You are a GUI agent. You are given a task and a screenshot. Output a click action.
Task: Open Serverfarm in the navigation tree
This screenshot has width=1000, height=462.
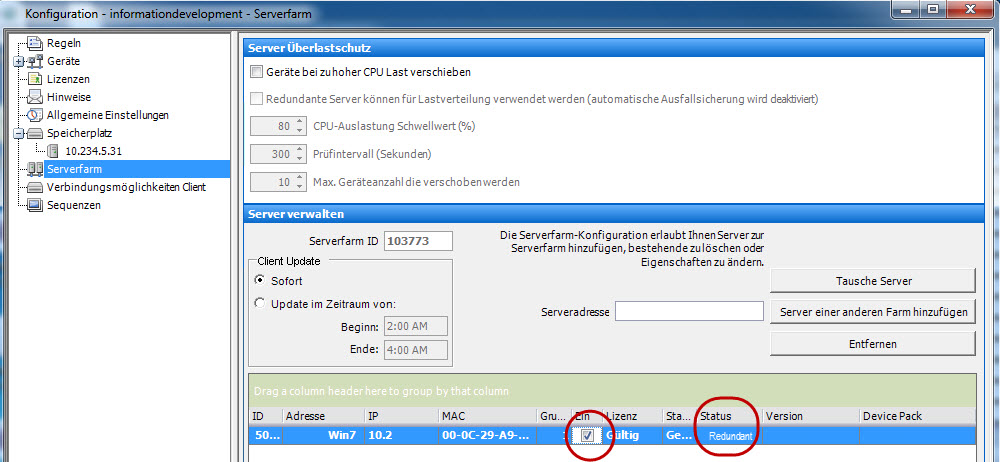pyautogui.click(x=75, y=169)
